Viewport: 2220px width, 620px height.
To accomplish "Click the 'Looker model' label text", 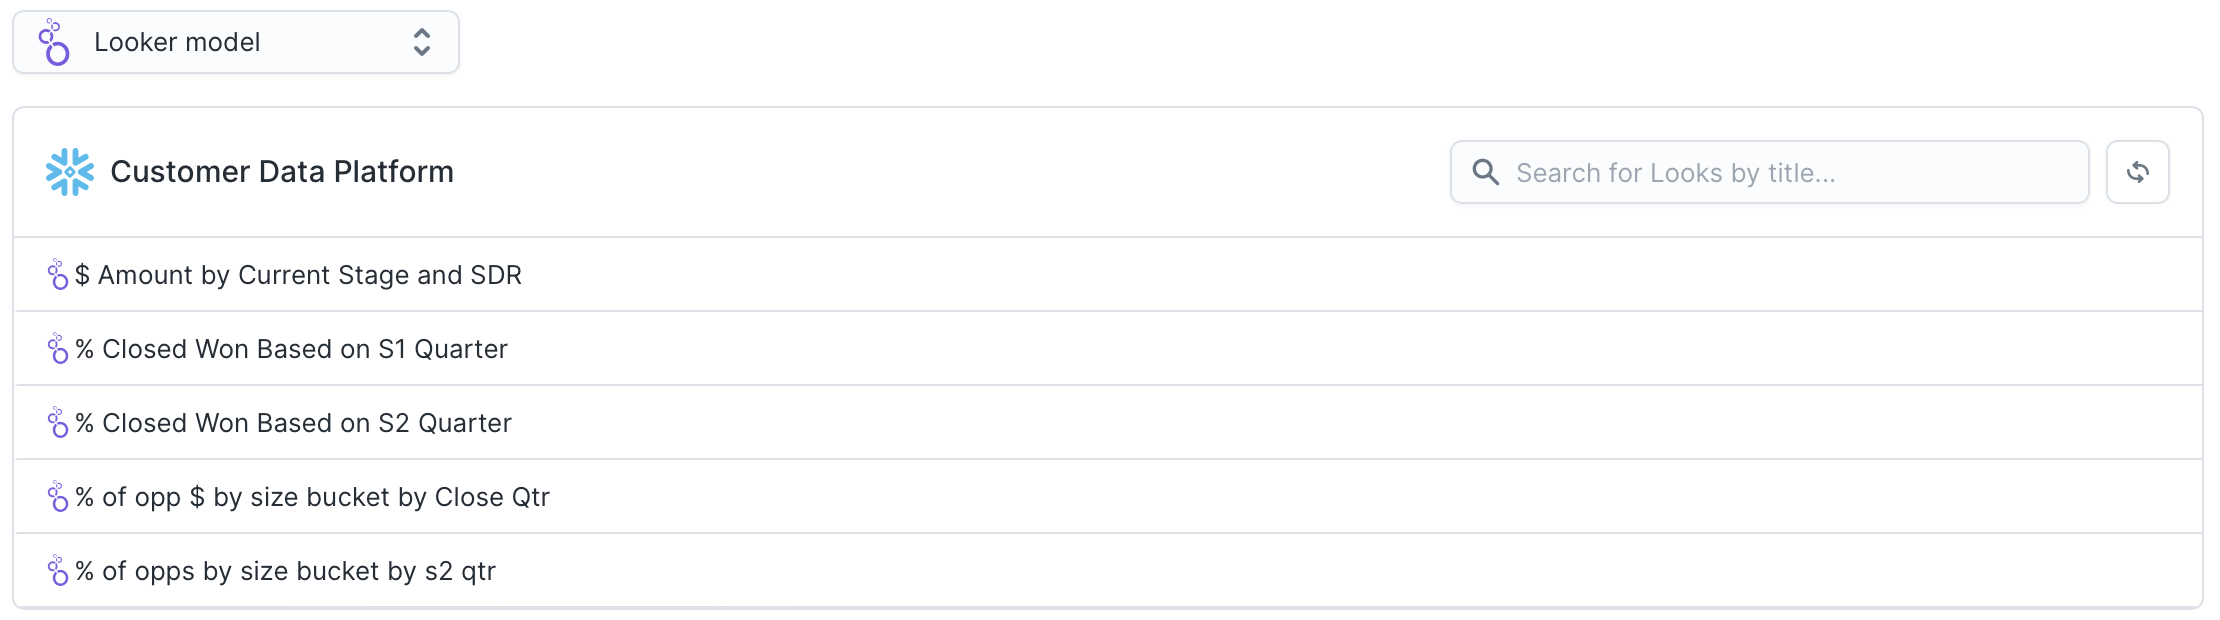I will pyautogui.click(x=177, y=42).
